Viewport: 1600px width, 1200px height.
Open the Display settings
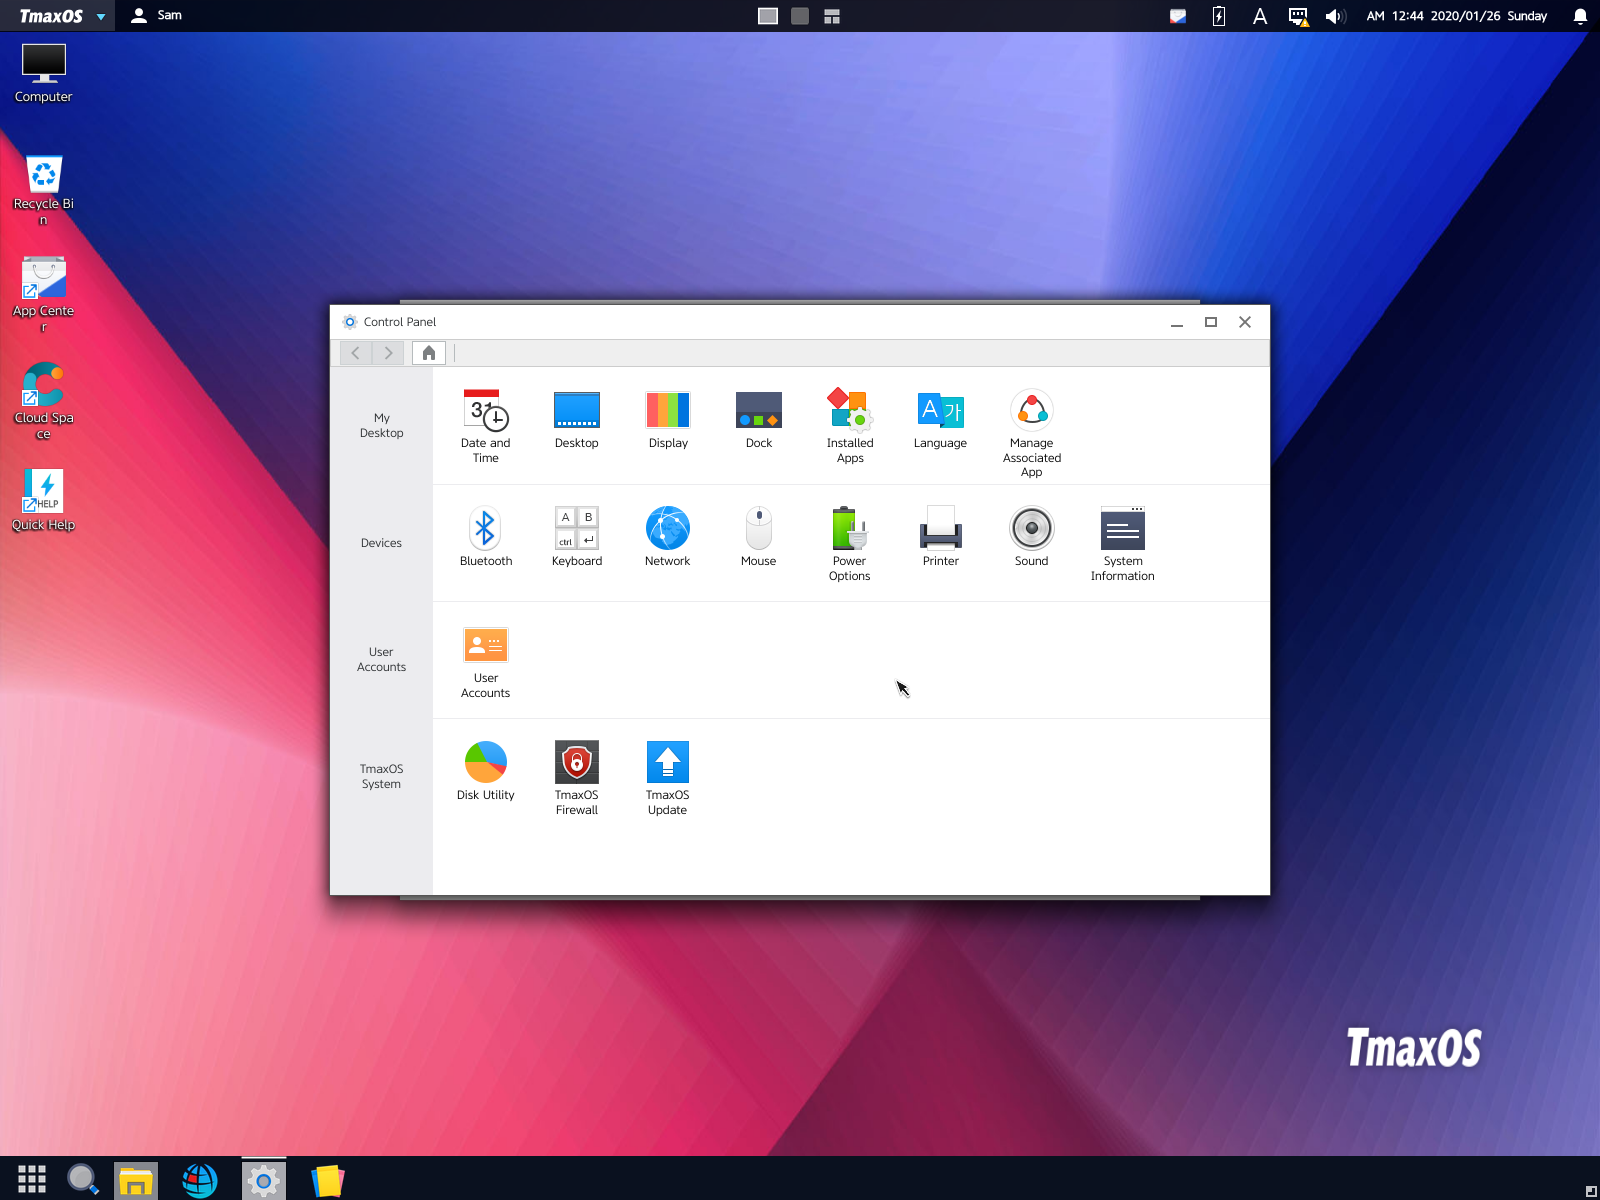(x=667, y=417)
